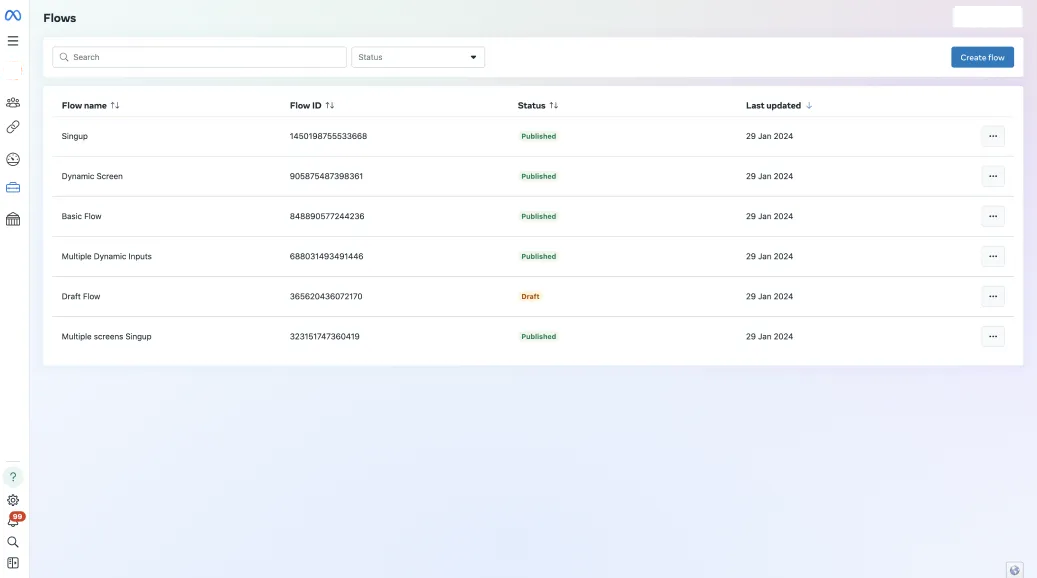View notifications bell with 99 badge

point(13,521)
